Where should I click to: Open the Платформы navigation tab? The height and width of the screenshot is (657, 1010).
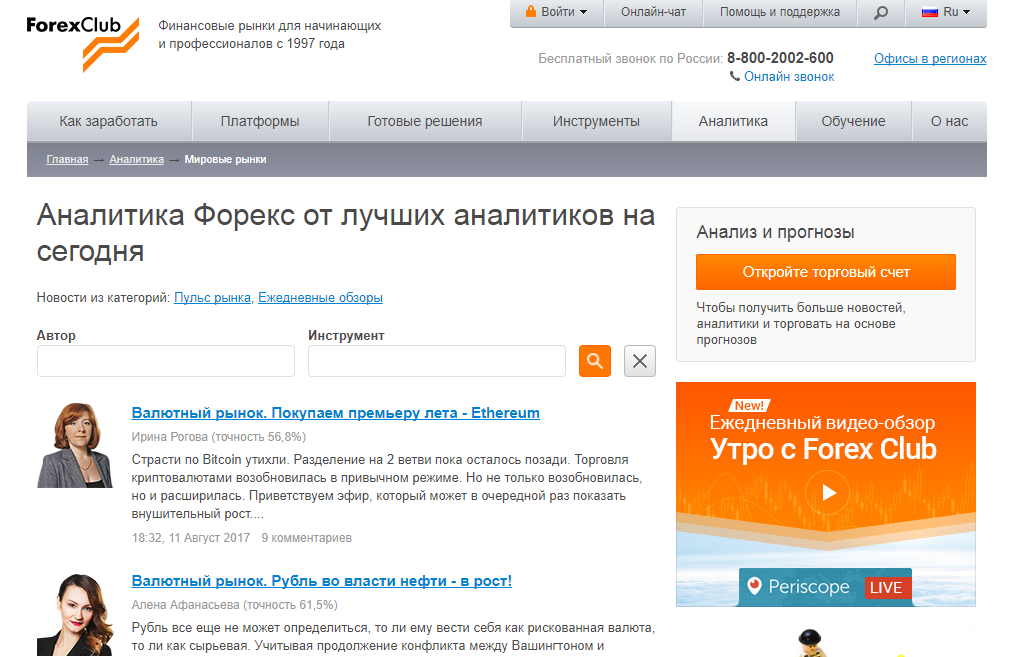(260, 121)
